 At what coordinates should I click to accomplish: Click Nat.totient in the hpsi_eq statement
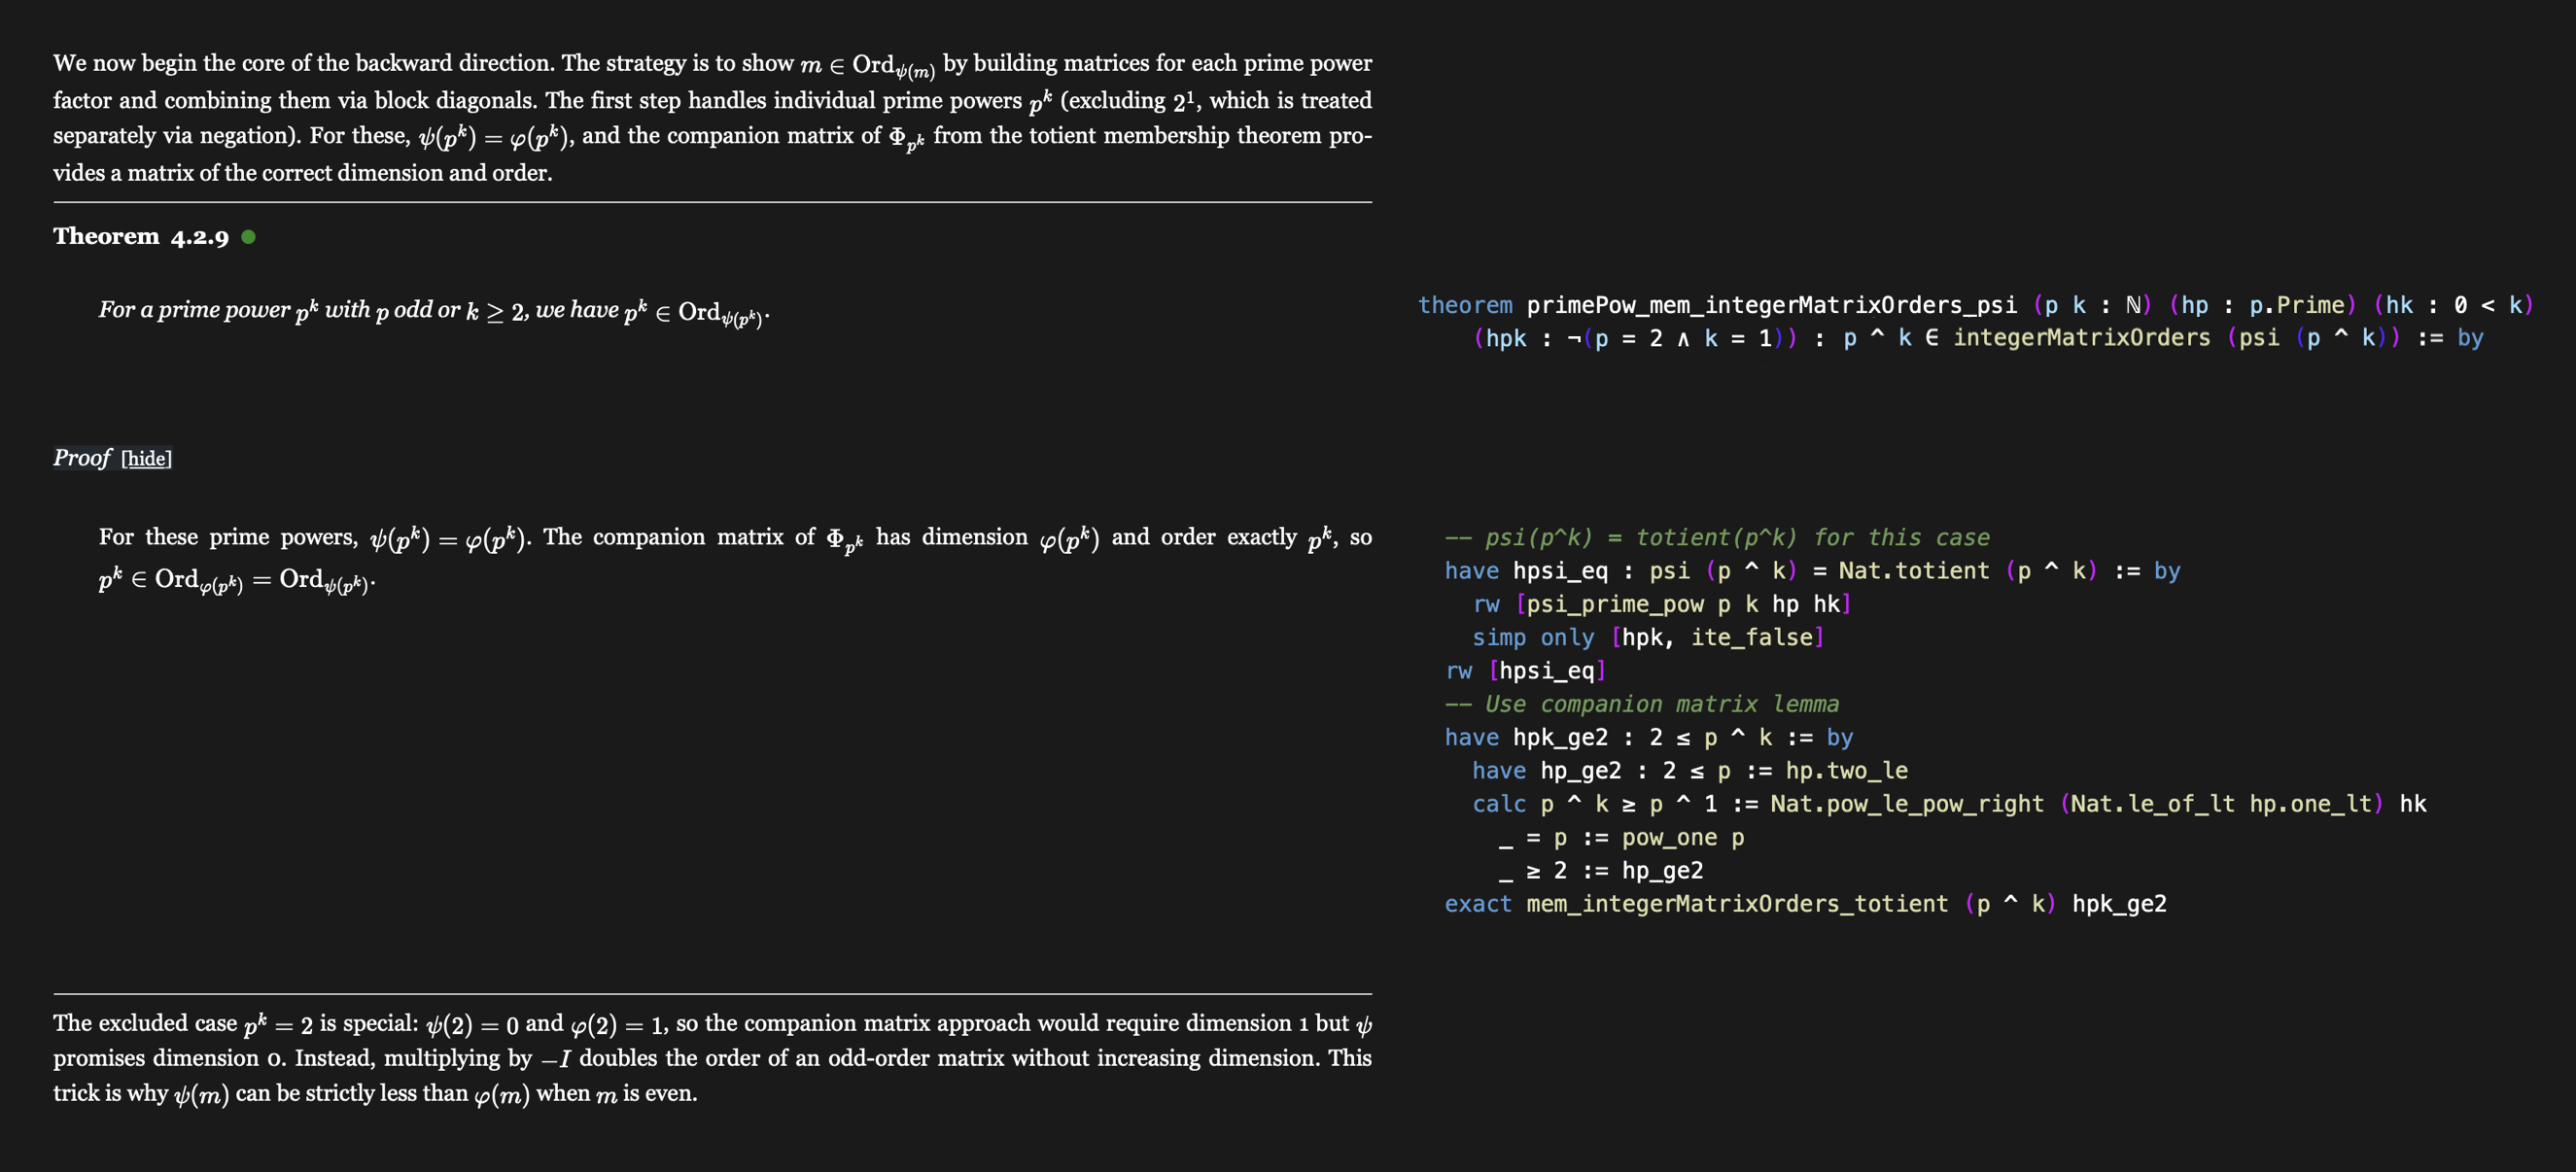[x=1913, y=571]
